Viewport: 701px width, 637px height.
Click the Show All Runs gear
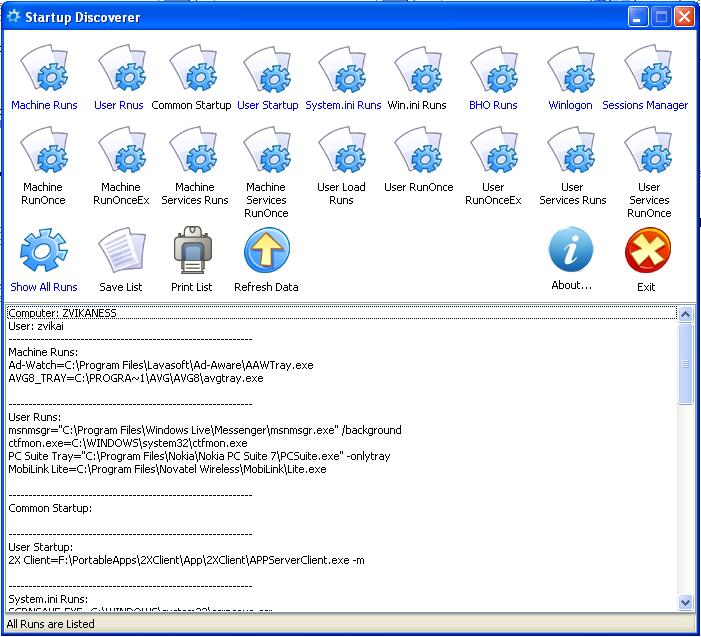tap(44, 250)
